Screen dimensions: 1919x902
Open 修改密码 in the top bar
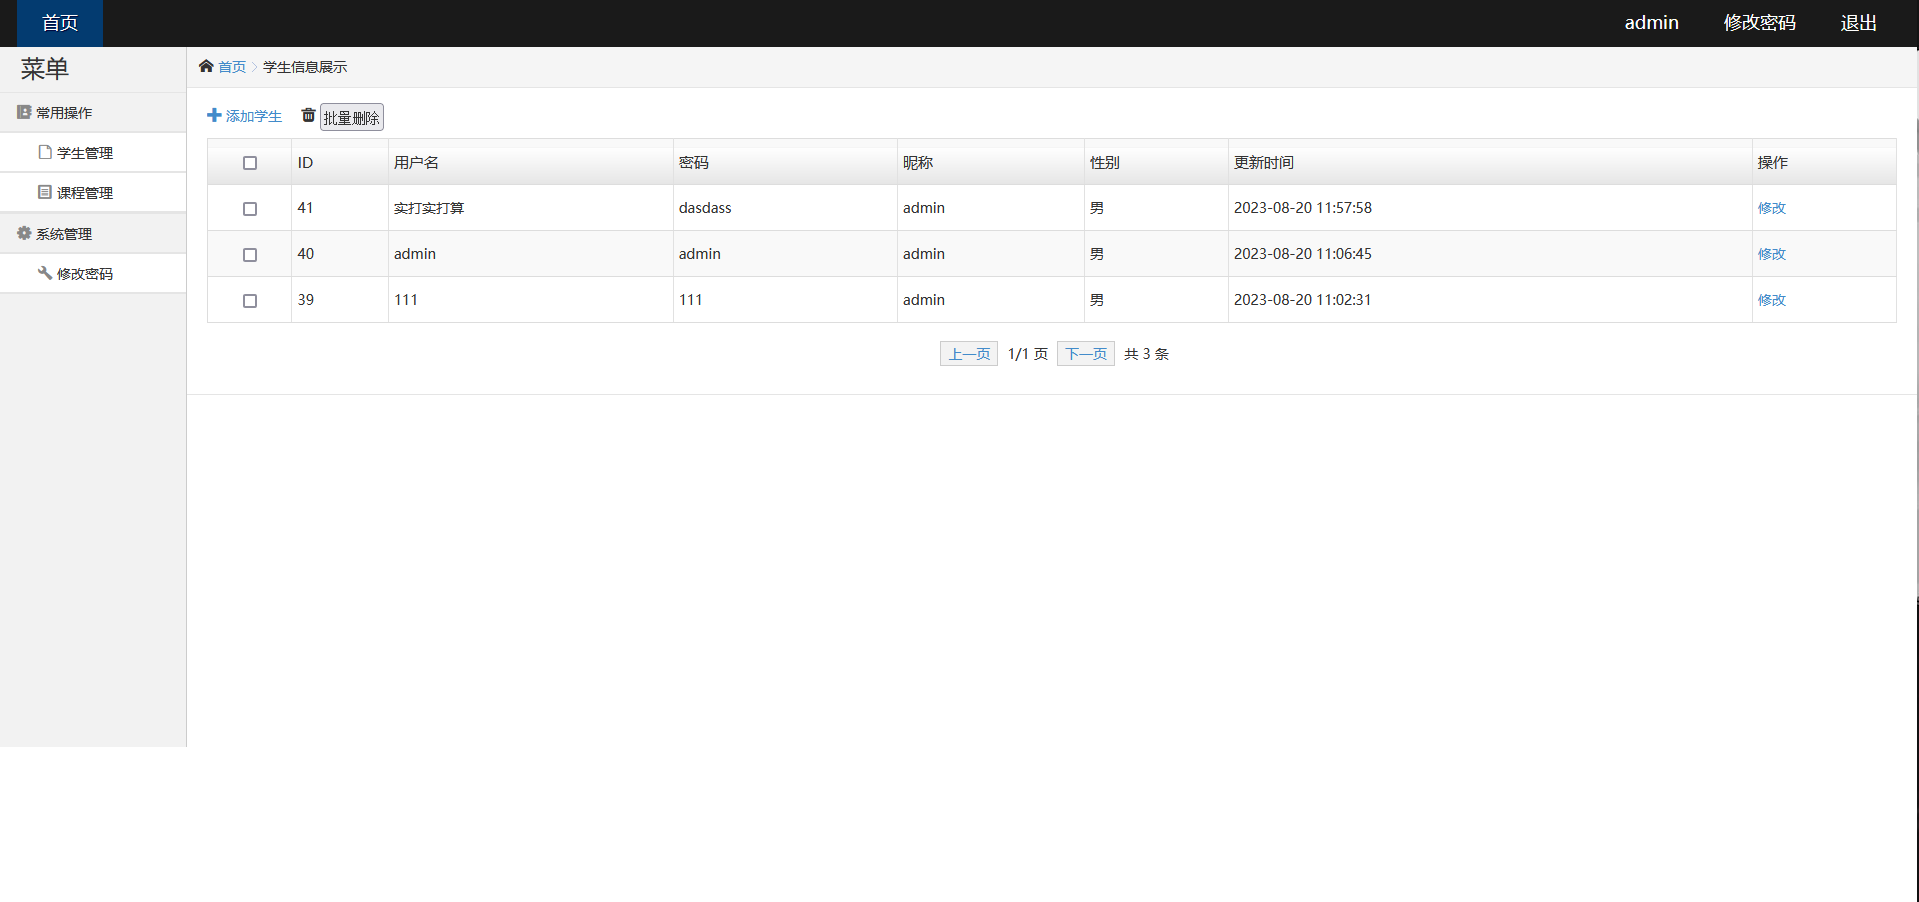click(x=1759, y=23)
